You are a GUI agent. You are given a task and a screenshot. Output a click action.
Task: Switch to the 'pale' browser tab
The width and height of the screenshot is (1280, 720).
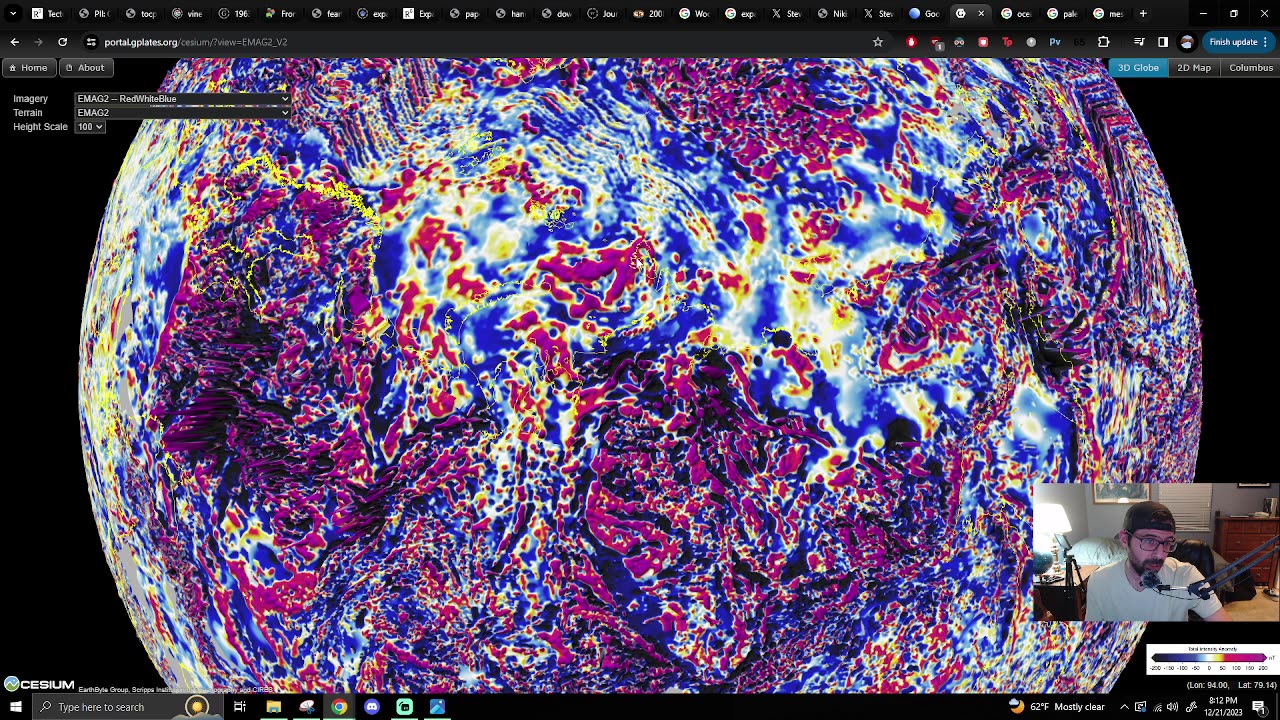(x=1060, y=14)
